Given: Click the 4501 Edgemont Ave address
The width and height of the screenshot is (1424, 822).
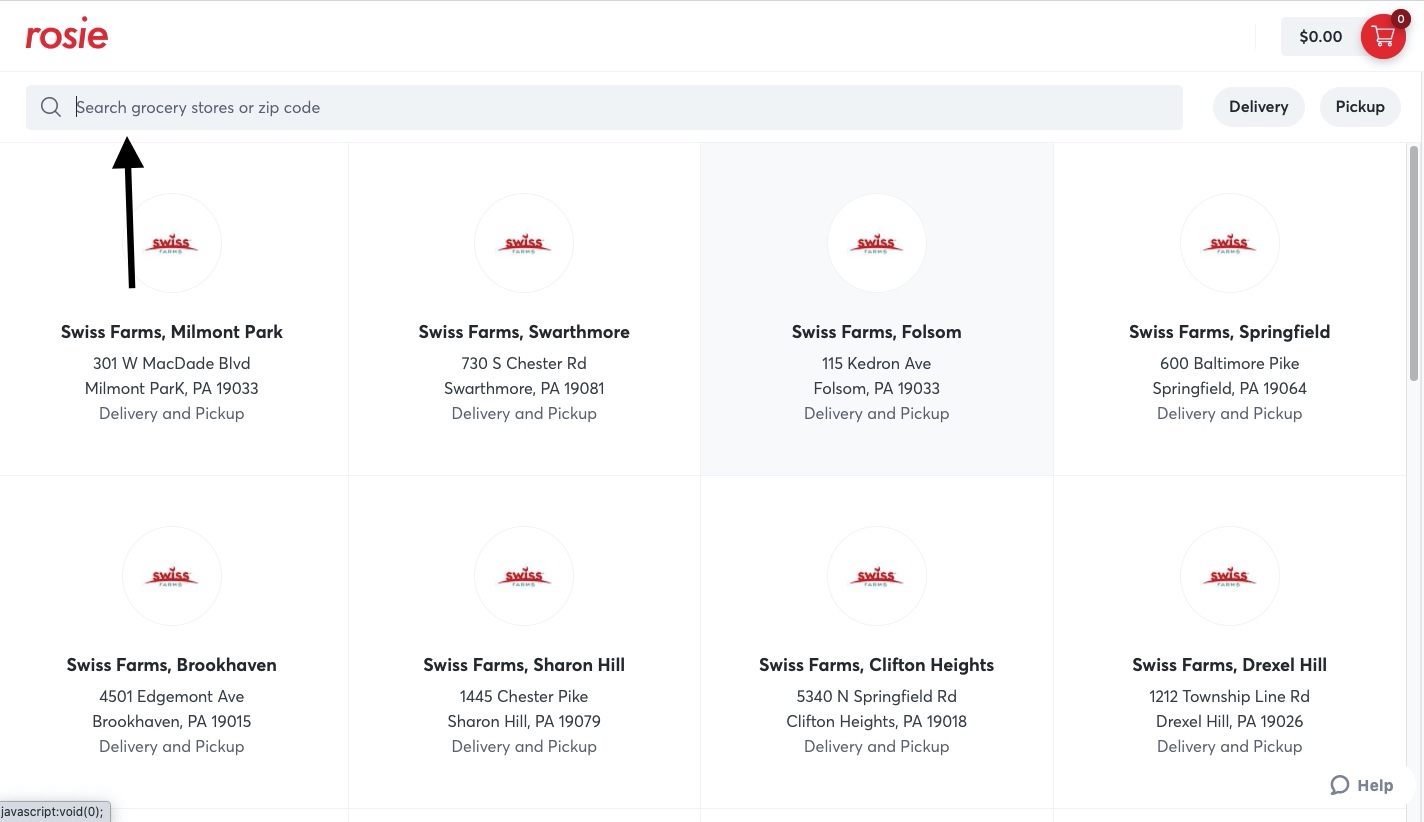Looking at the screenshot, I should [x=172, y=696].
